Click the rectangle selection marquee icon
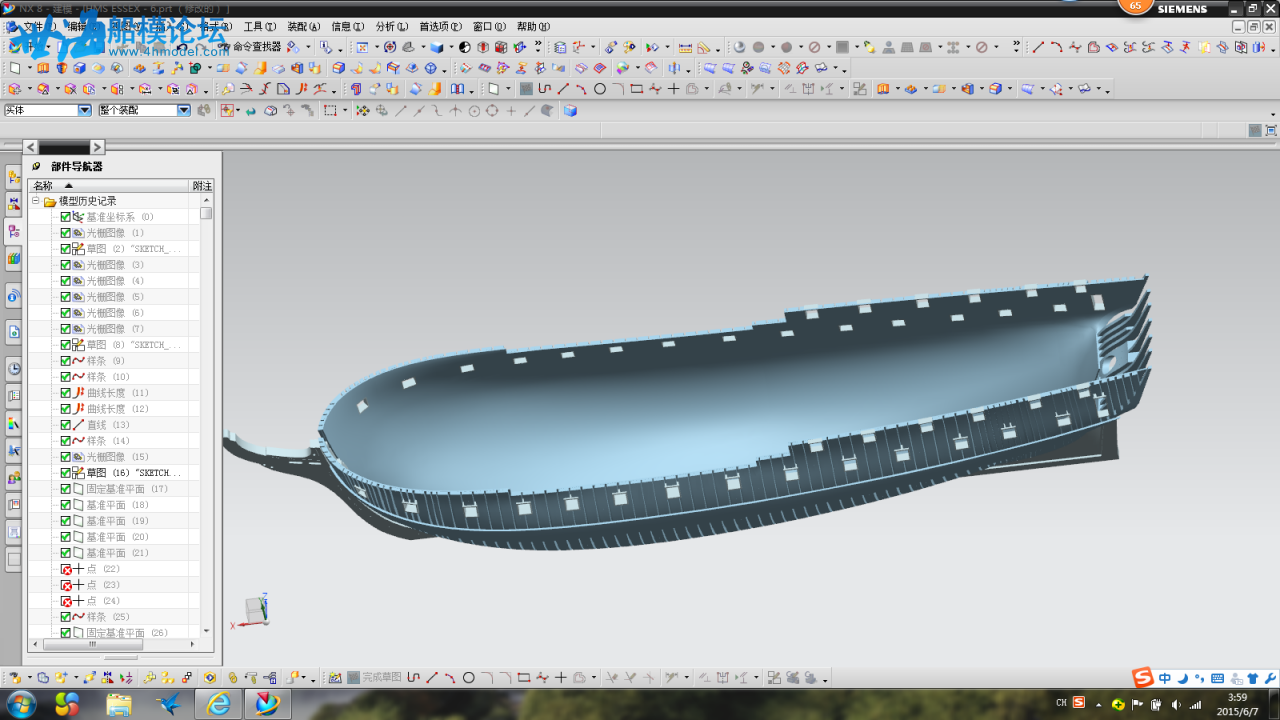 coord(330,111)
